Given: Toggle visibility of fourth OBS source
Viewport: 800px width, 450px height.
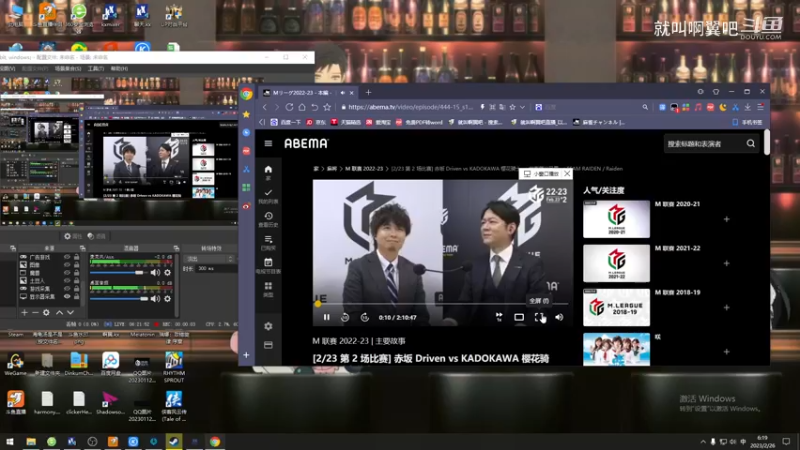Looking at the screenshot, I should [67, 281].
